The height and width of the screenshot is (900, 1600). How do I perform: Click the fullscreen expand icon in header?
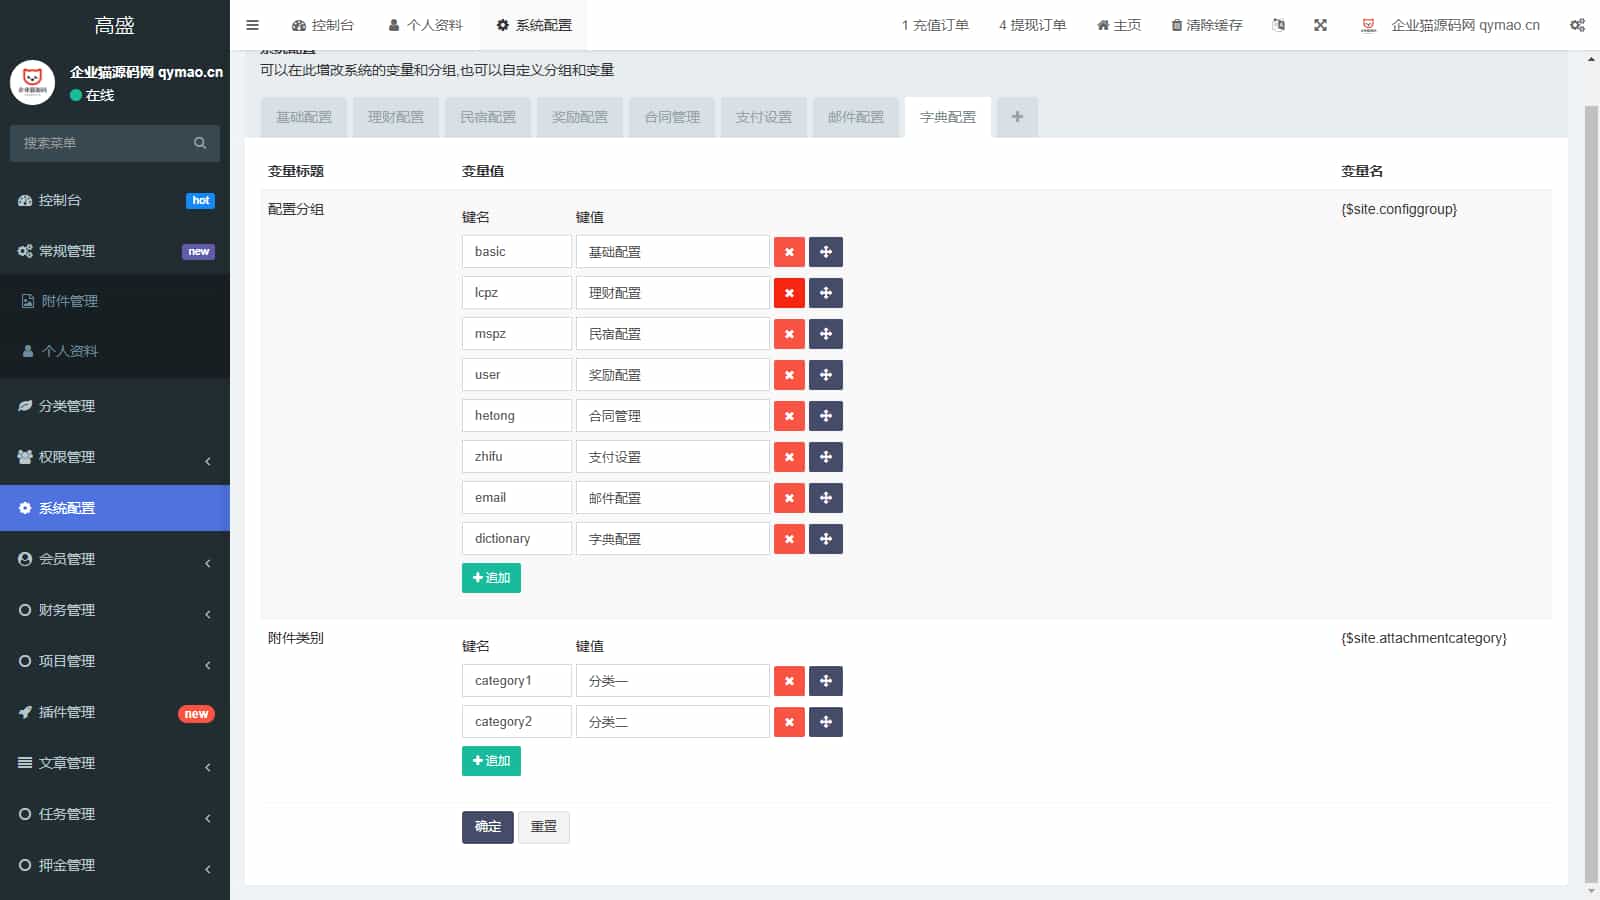click(x=1320, y=25)
